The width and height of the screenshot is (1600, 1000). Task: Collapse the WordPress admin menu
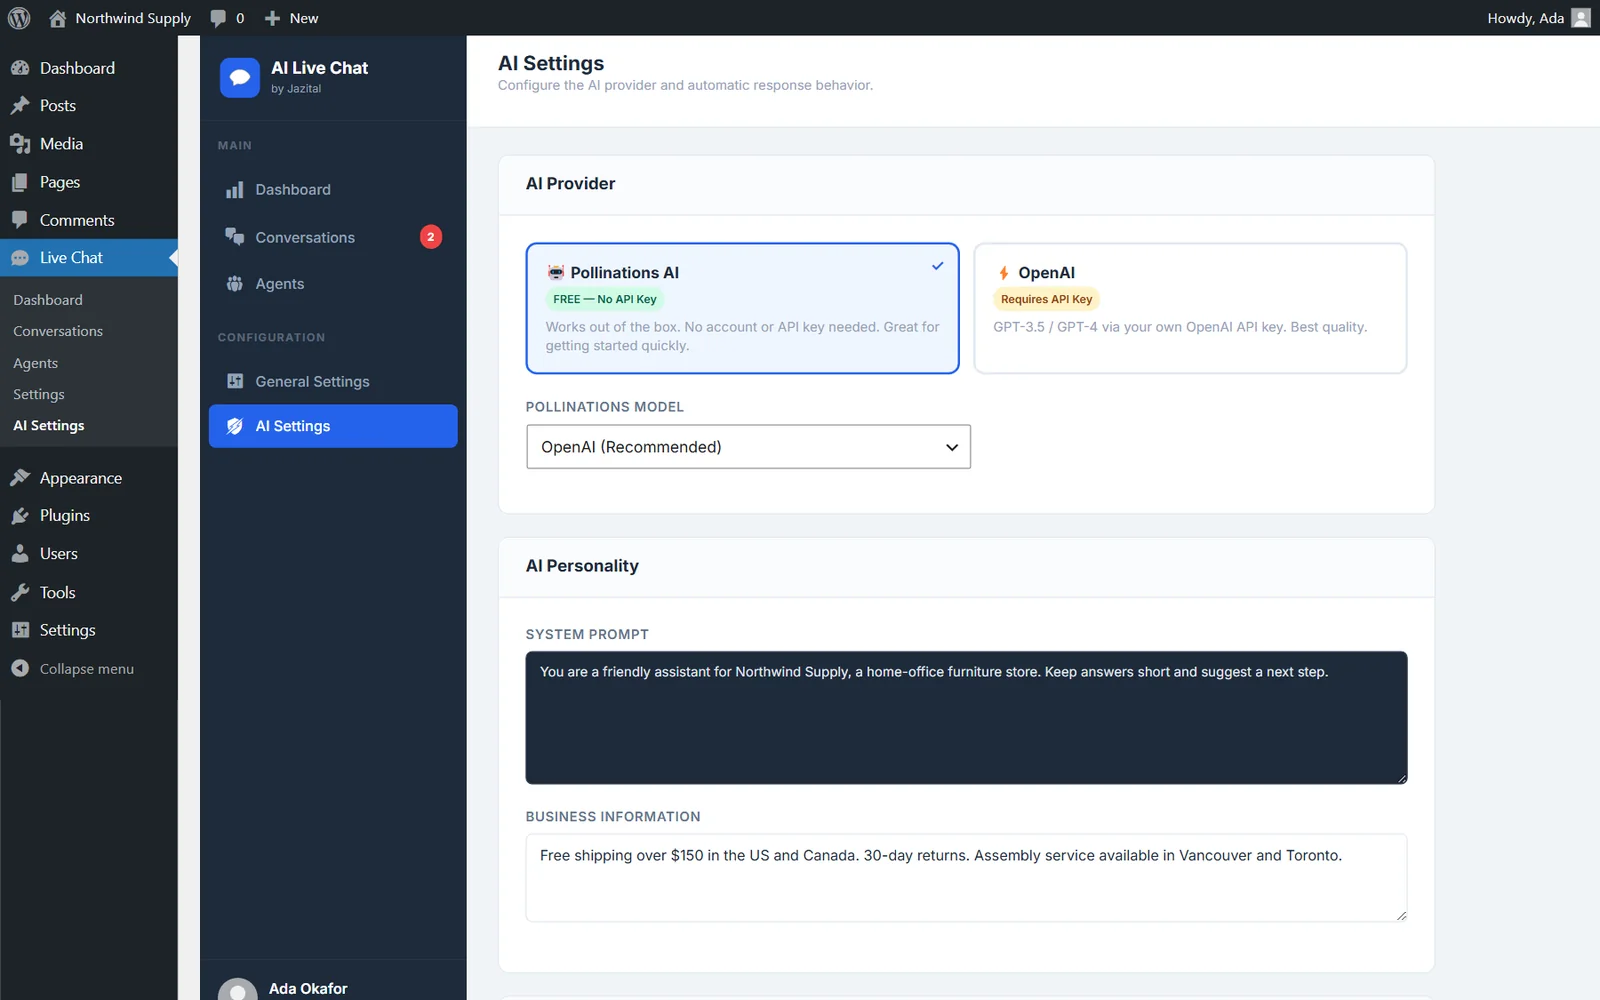tap(89, 669)
